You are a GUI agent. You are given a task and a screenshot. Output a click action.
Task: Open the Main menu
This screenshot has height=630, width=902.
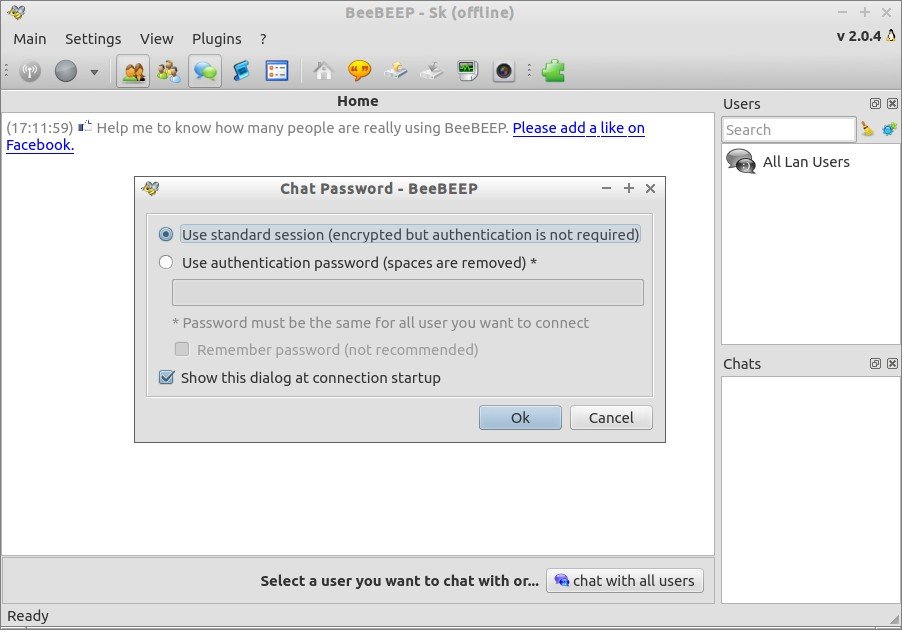tap(30, 39)
